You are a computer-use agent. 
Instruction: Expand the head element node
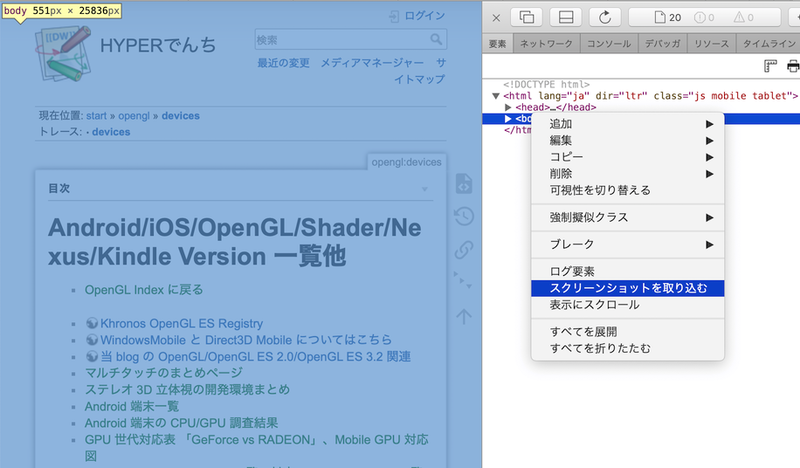point(508,107)
